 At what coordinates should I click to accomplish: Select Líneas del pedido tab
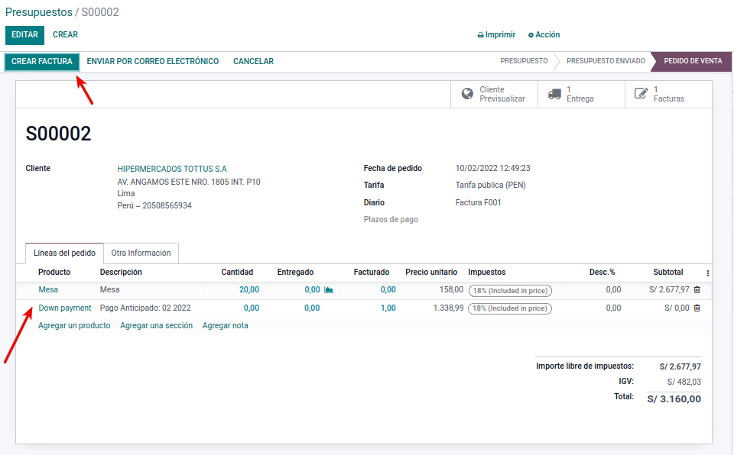tap(64, 253)
